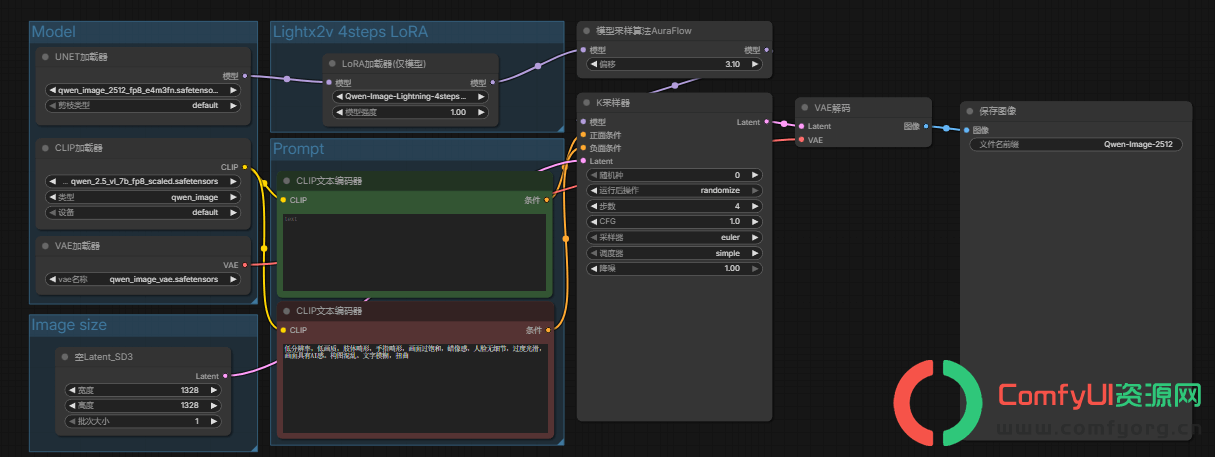Viewport: 1215px width, 457px height.
Task: Open the 类型 qwen_image dropdown
Action: [144, 197]
